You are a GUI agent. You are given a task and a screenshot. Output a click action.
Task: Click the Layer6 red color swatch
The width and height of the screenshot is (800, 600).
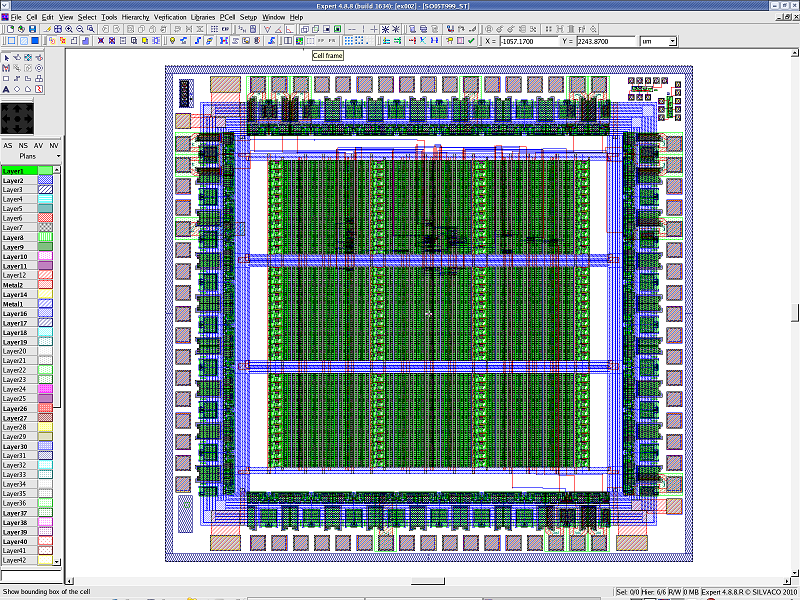pyautogui.click(x=45, y=218)
